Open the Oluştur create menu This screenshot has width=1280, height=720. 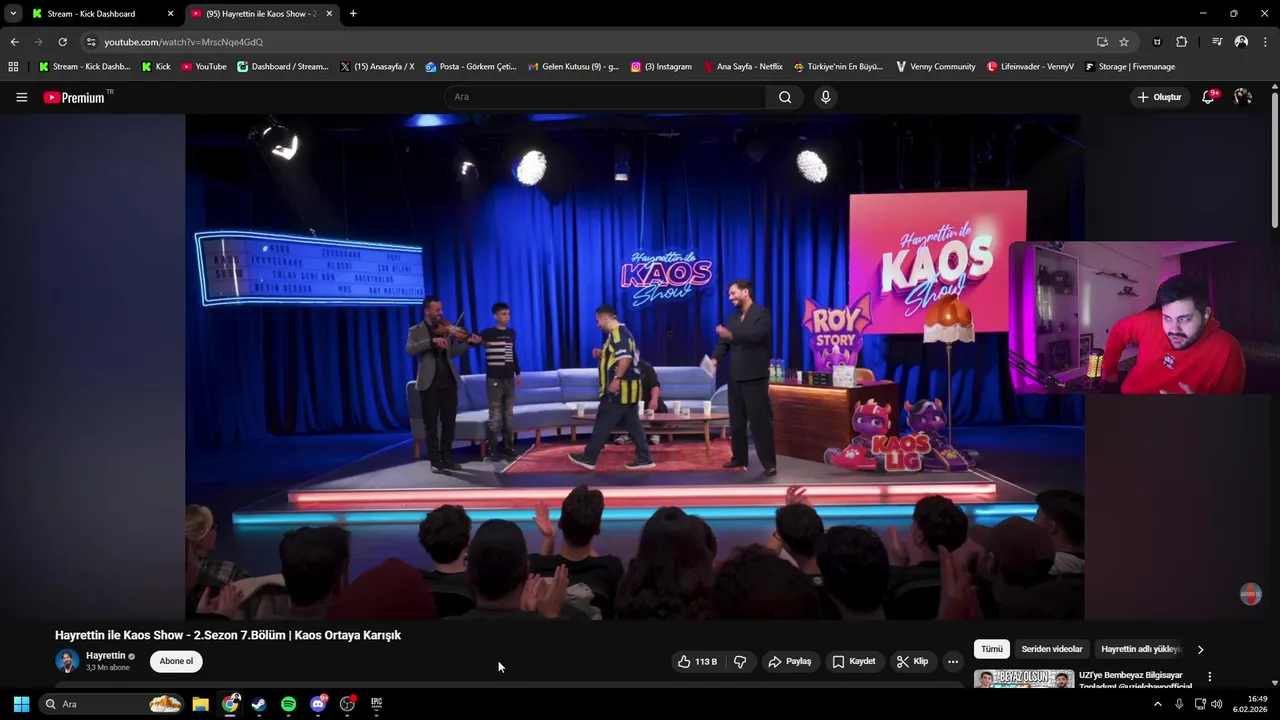click(x=1160, y=97)
